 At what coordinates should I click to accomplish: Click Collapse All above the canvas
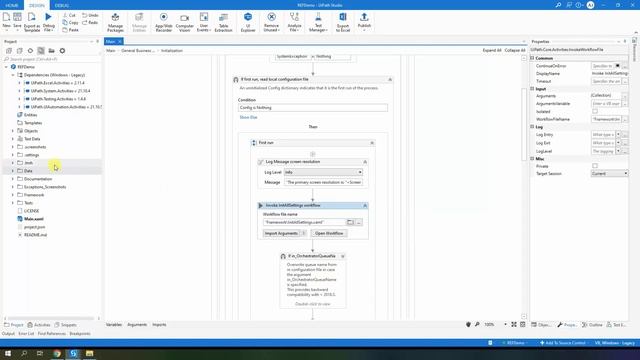pyautogui.click(x=514, y=50)
